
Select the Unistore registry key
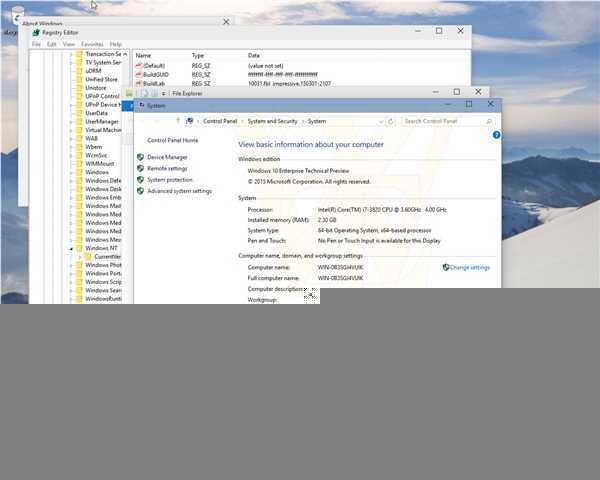coord(96,88)
